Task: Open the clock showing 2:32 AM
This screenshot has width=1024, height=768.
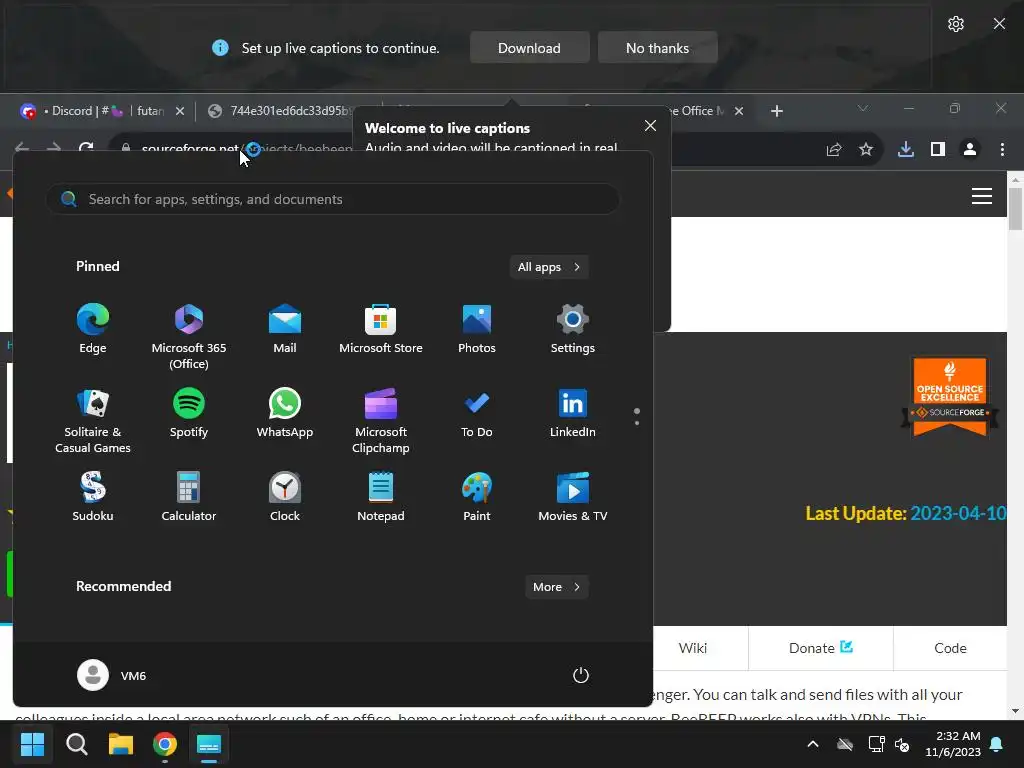Action: click(953, 744)
